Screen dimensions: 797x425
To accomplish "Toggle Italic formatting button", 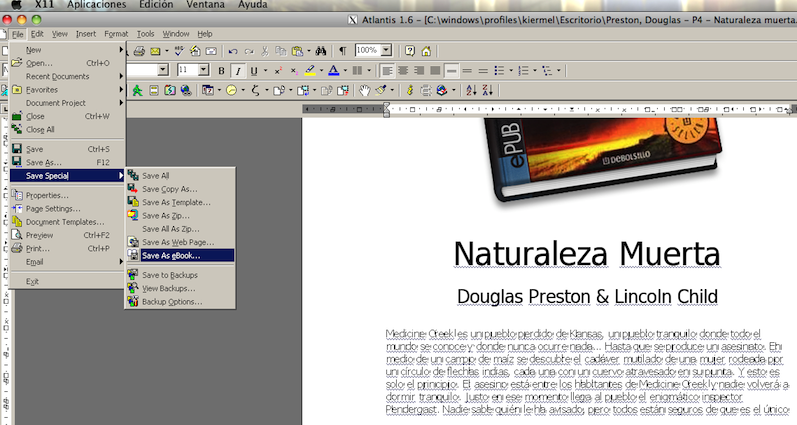I will pyautogui.click(x=238, y=70).
